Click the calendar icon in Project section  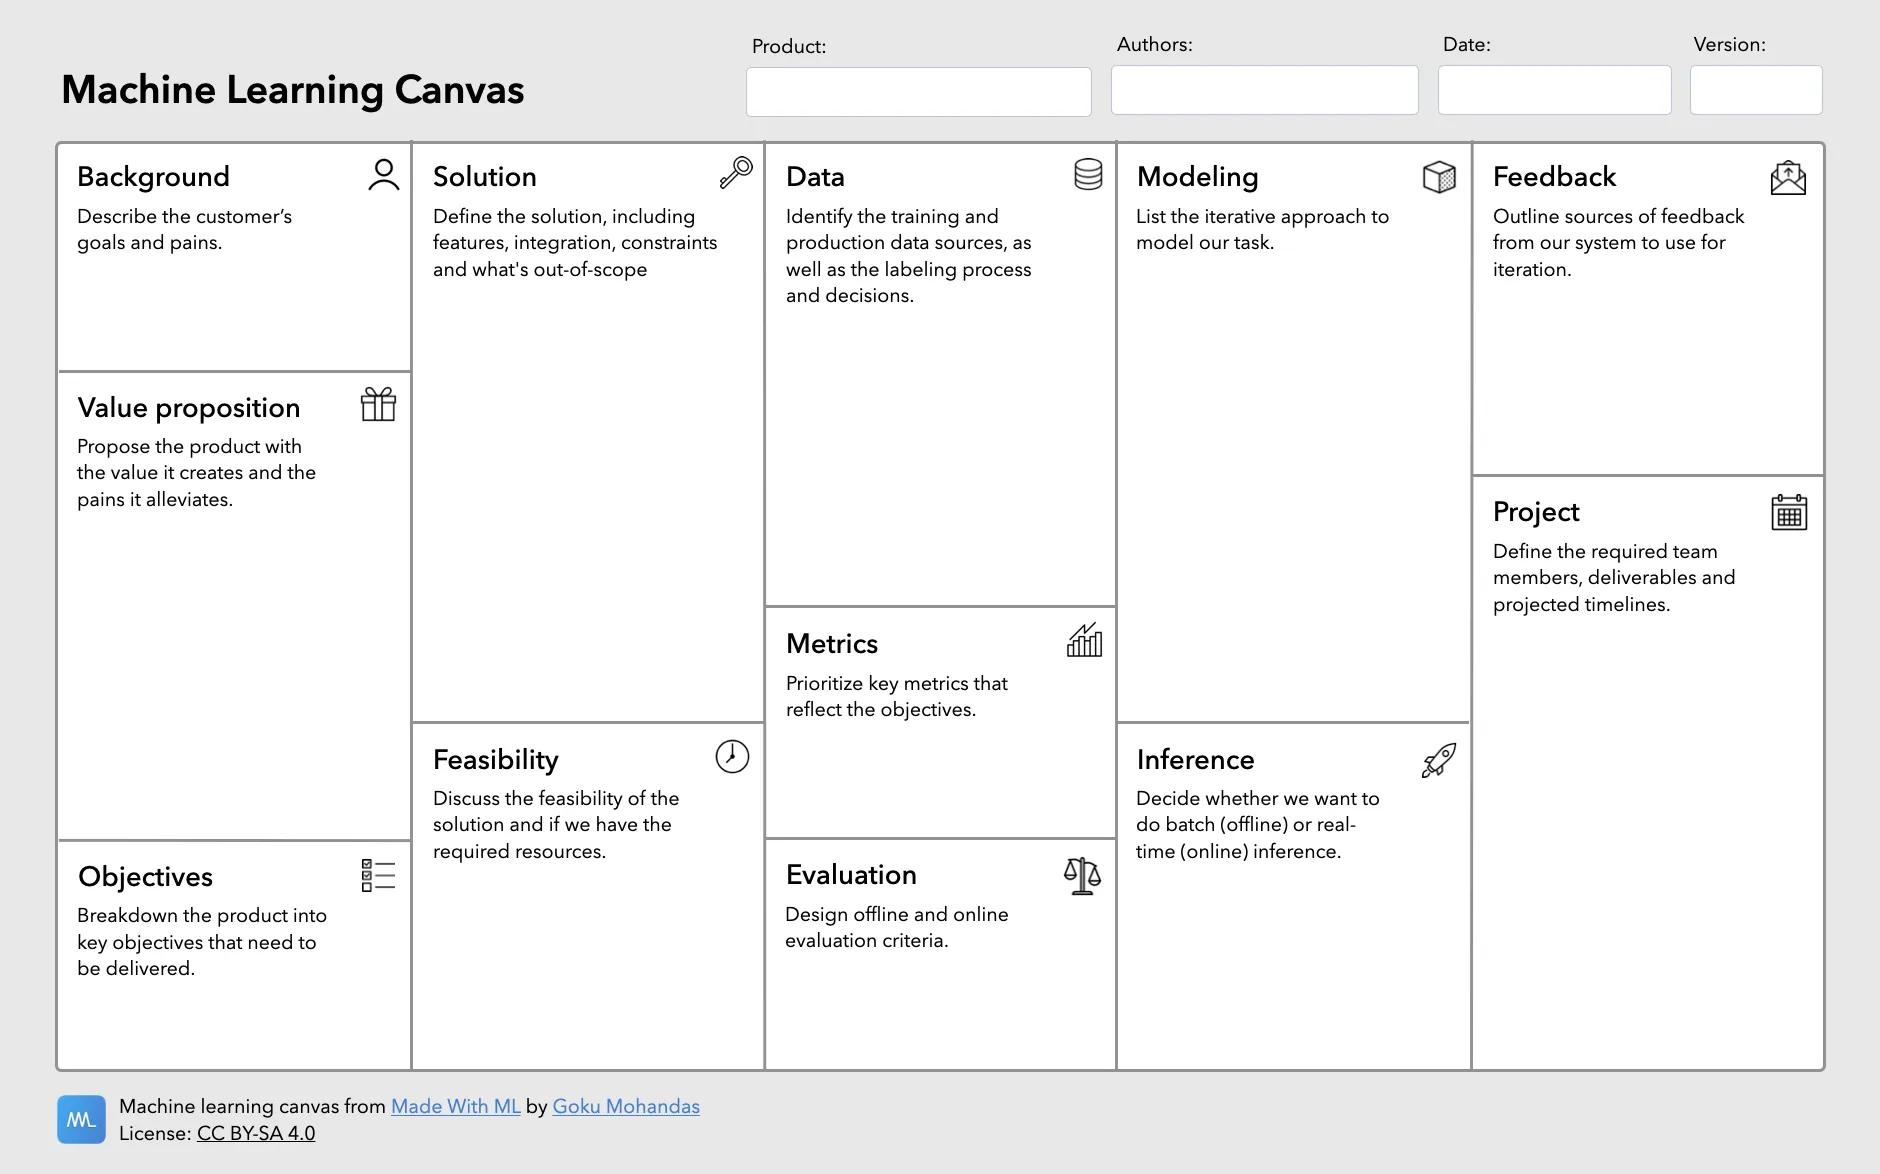[1789, 512]
